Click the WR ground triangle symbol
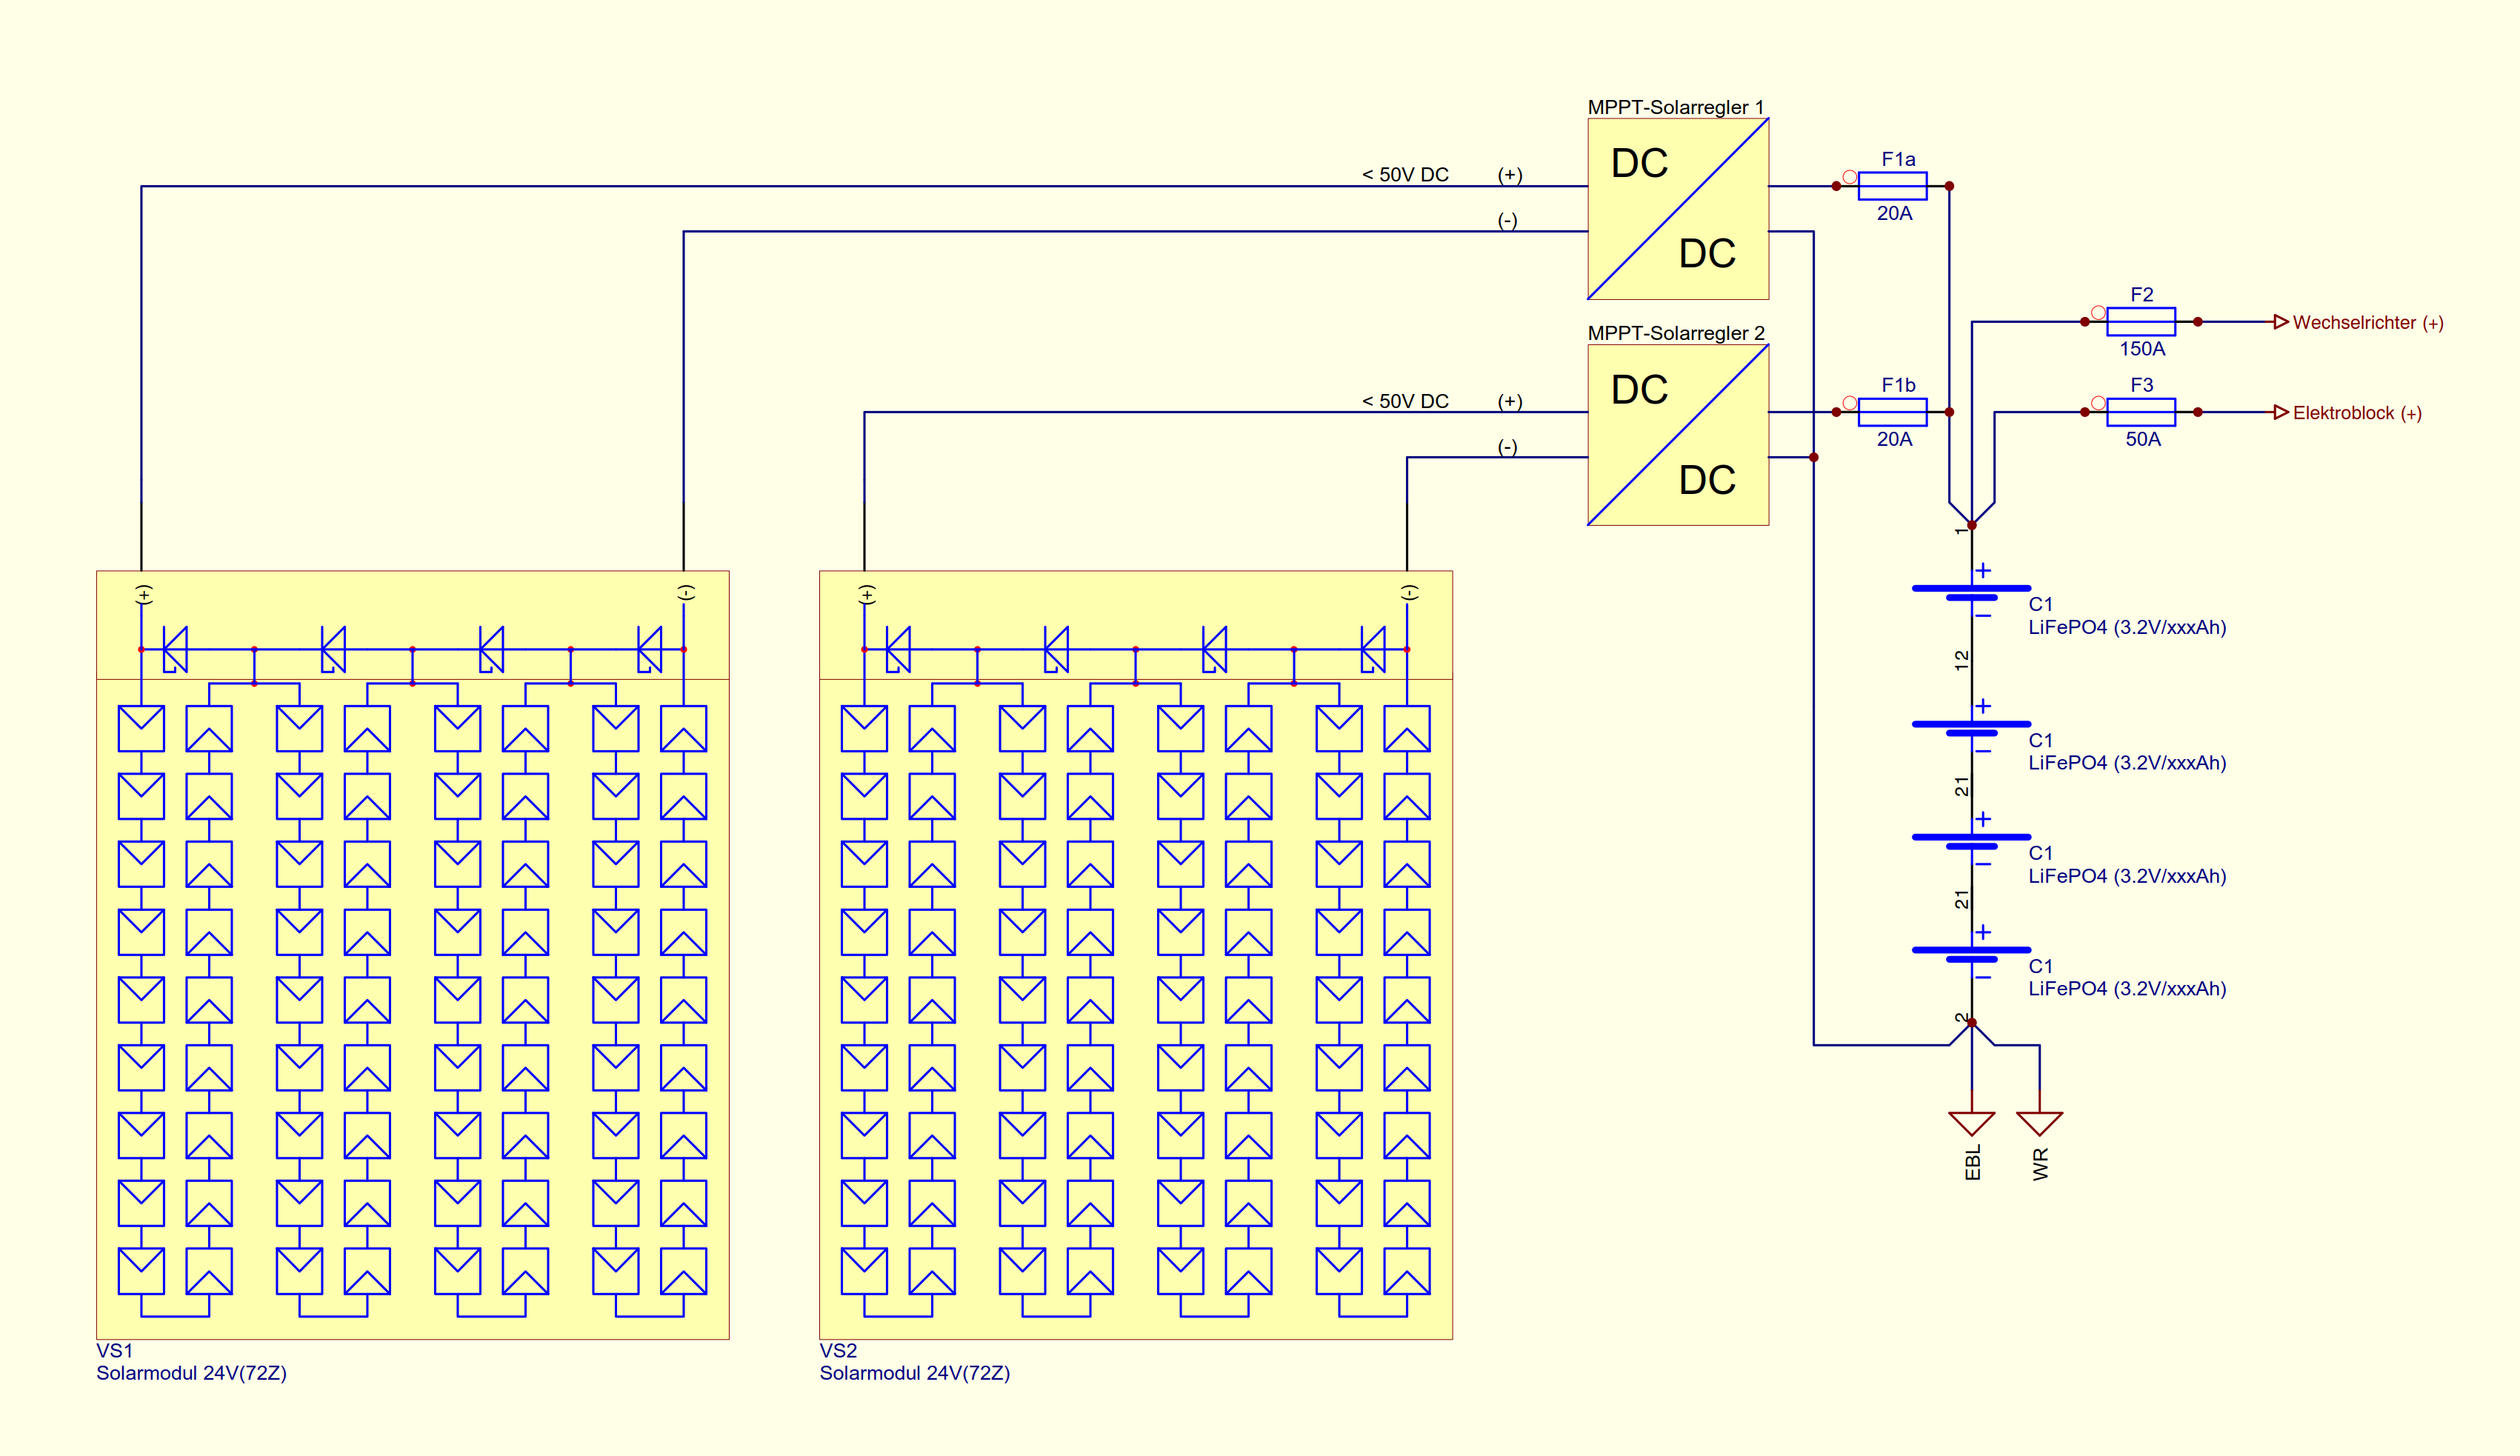The width and height of the screenshot is (2520, 1456). coord(2040,1123)
